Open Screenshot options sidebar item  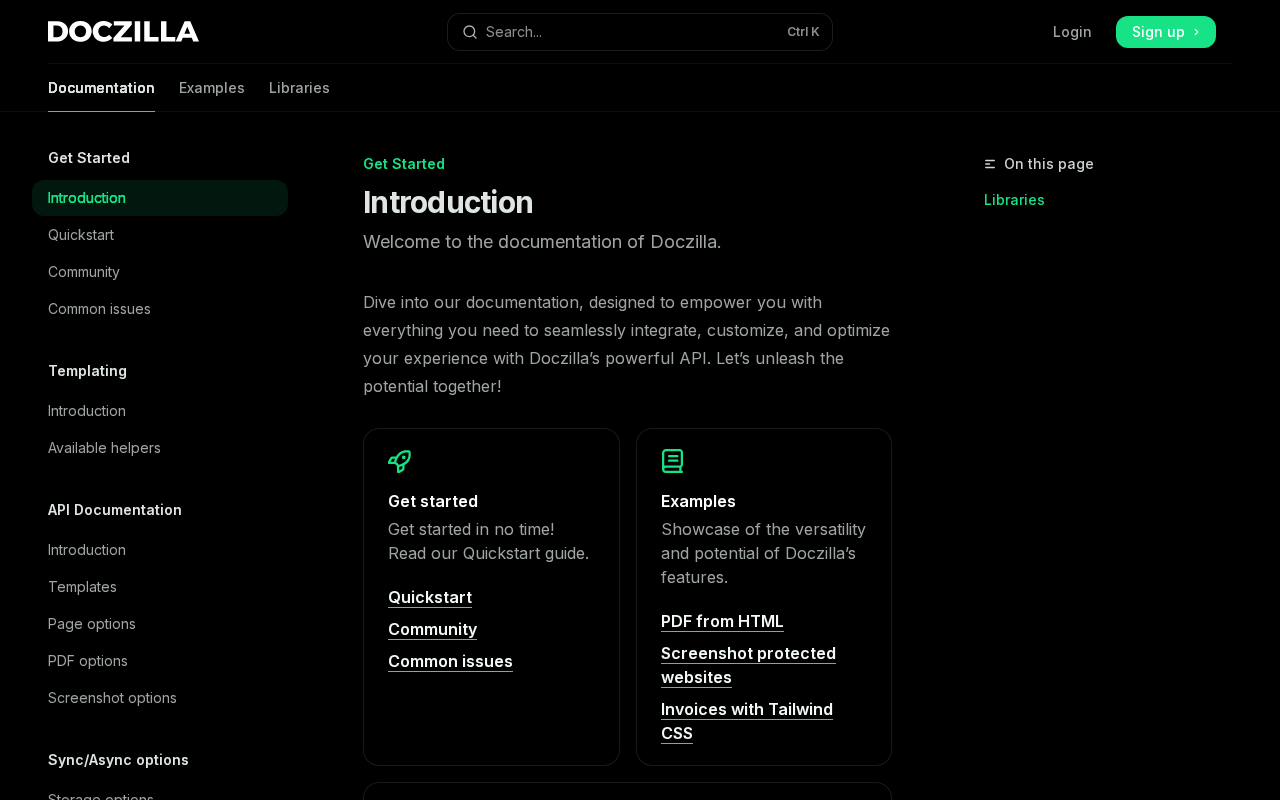[x=112, y=698]
